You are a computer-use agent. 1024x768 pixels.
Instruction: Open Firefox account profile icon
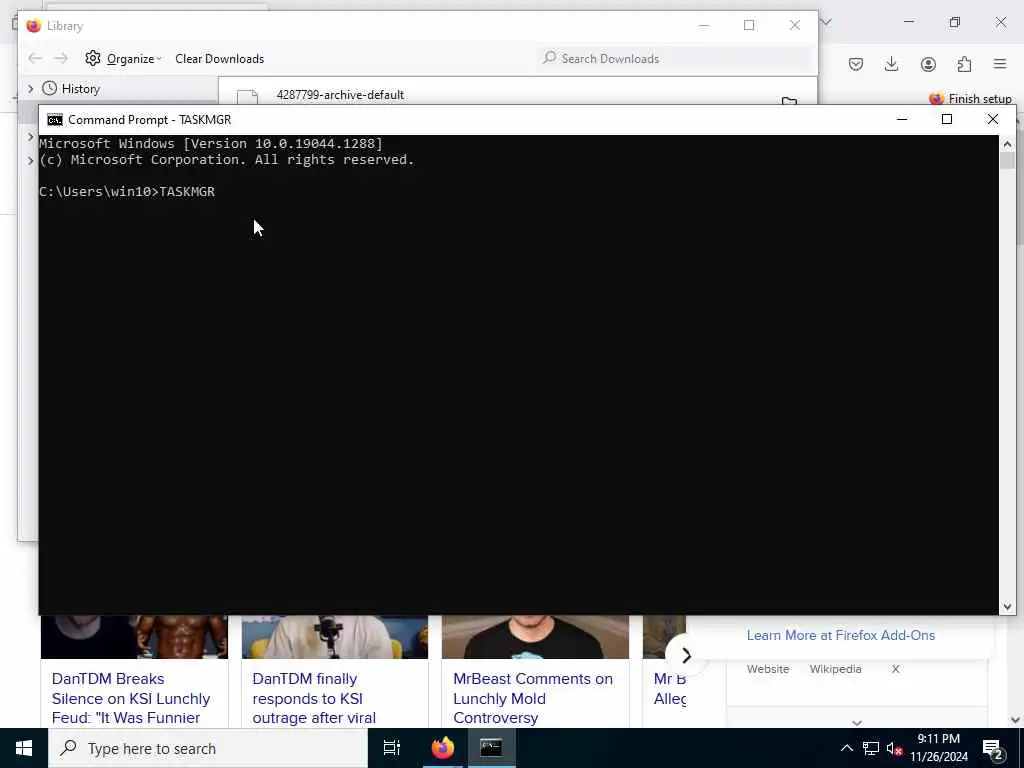pyautogui.click(x=928, y=64)
